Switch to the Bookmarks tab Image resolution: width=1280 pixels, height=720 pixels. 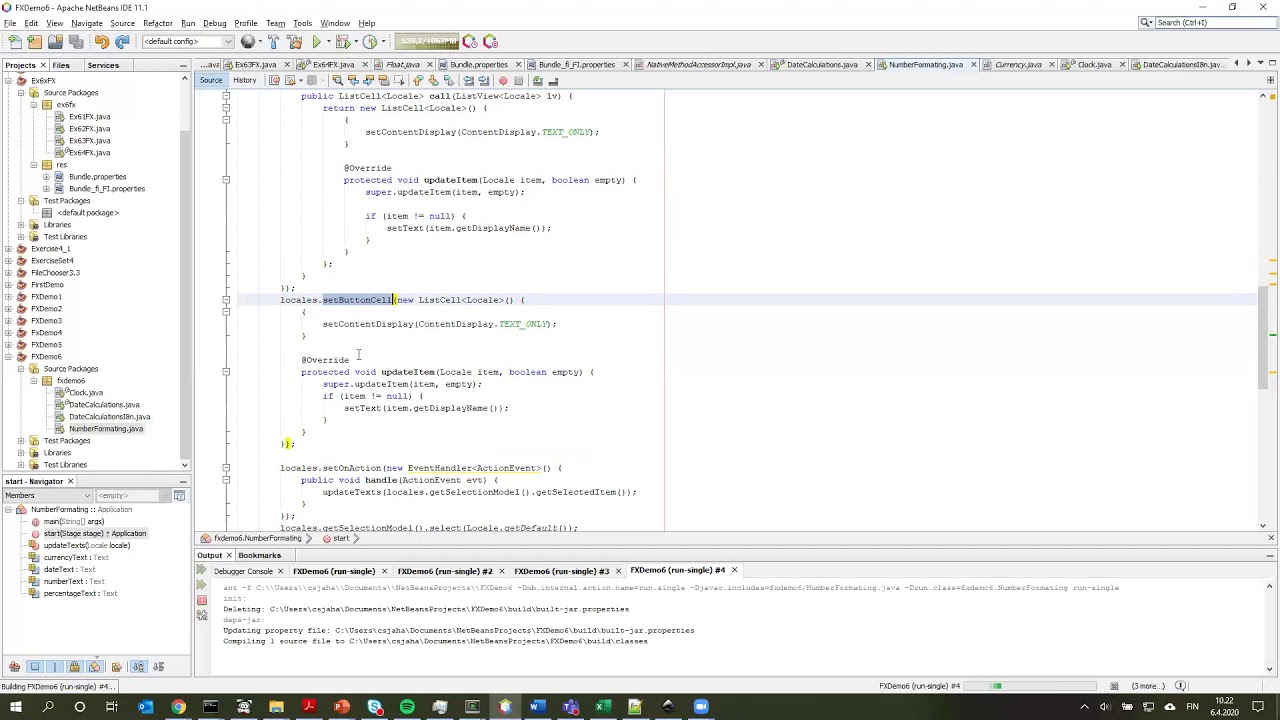pos(259,555)
